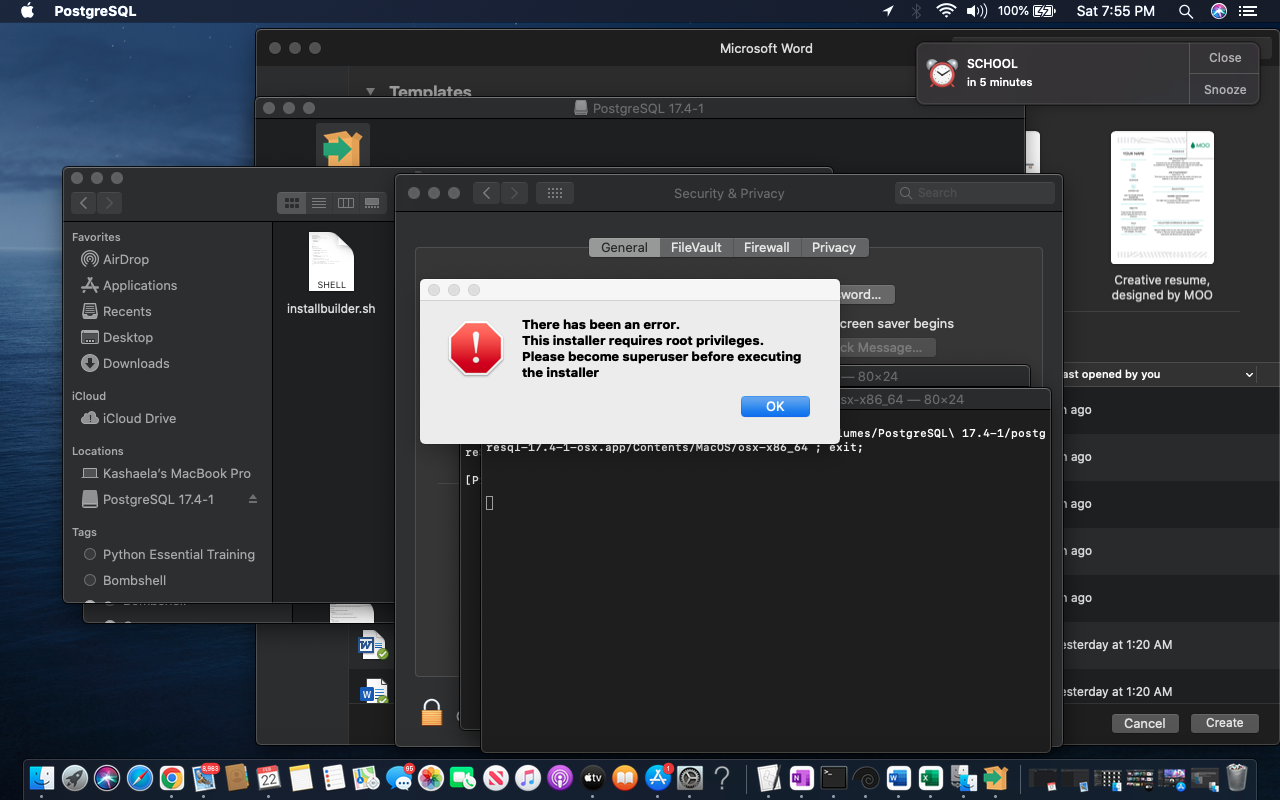
Task: Open AirDrop in Finder sidebar
Action: (125, 259)
